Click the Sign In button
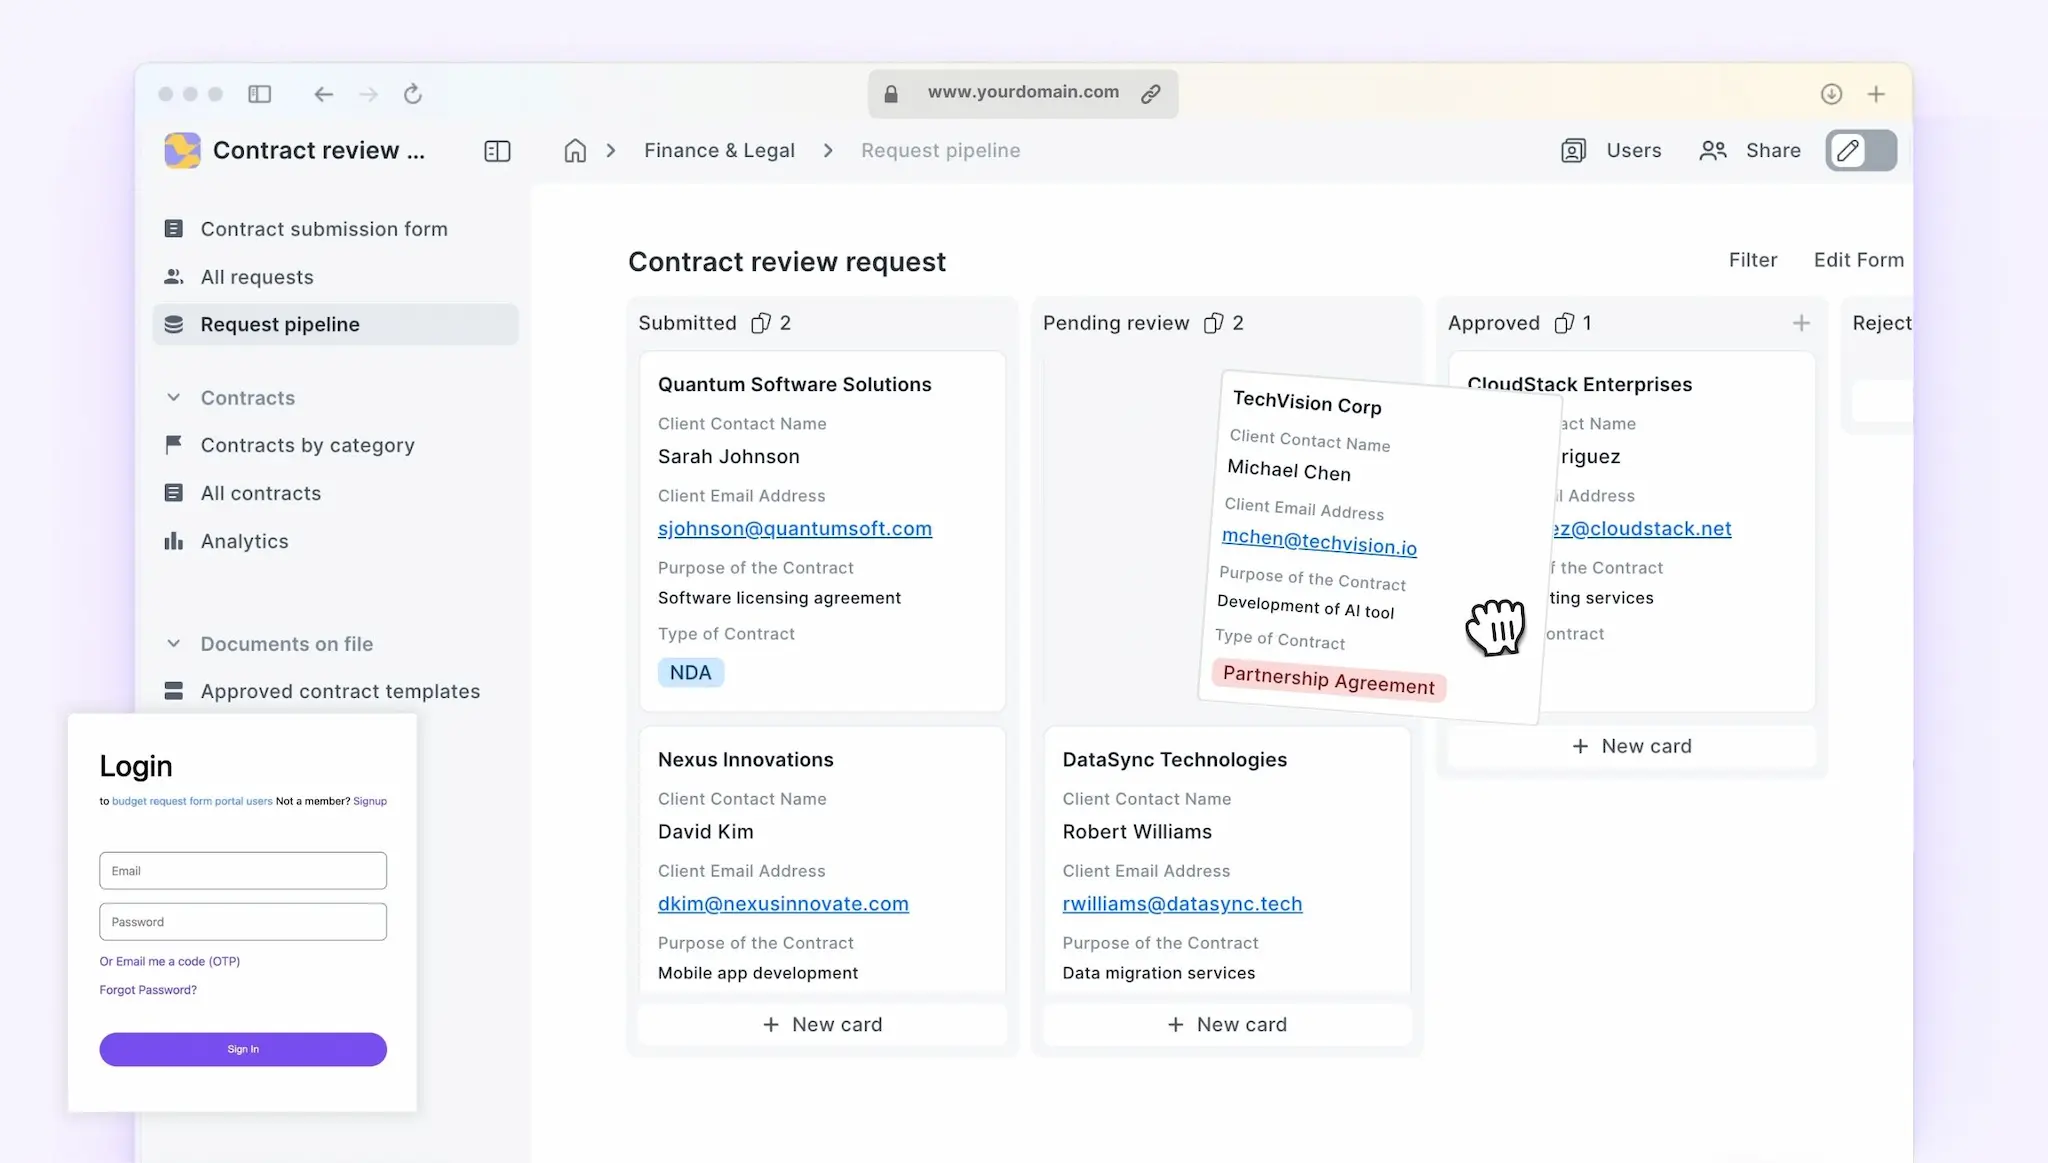The width and height of the screenshot is (2048, 1163). pos(243,1049)
